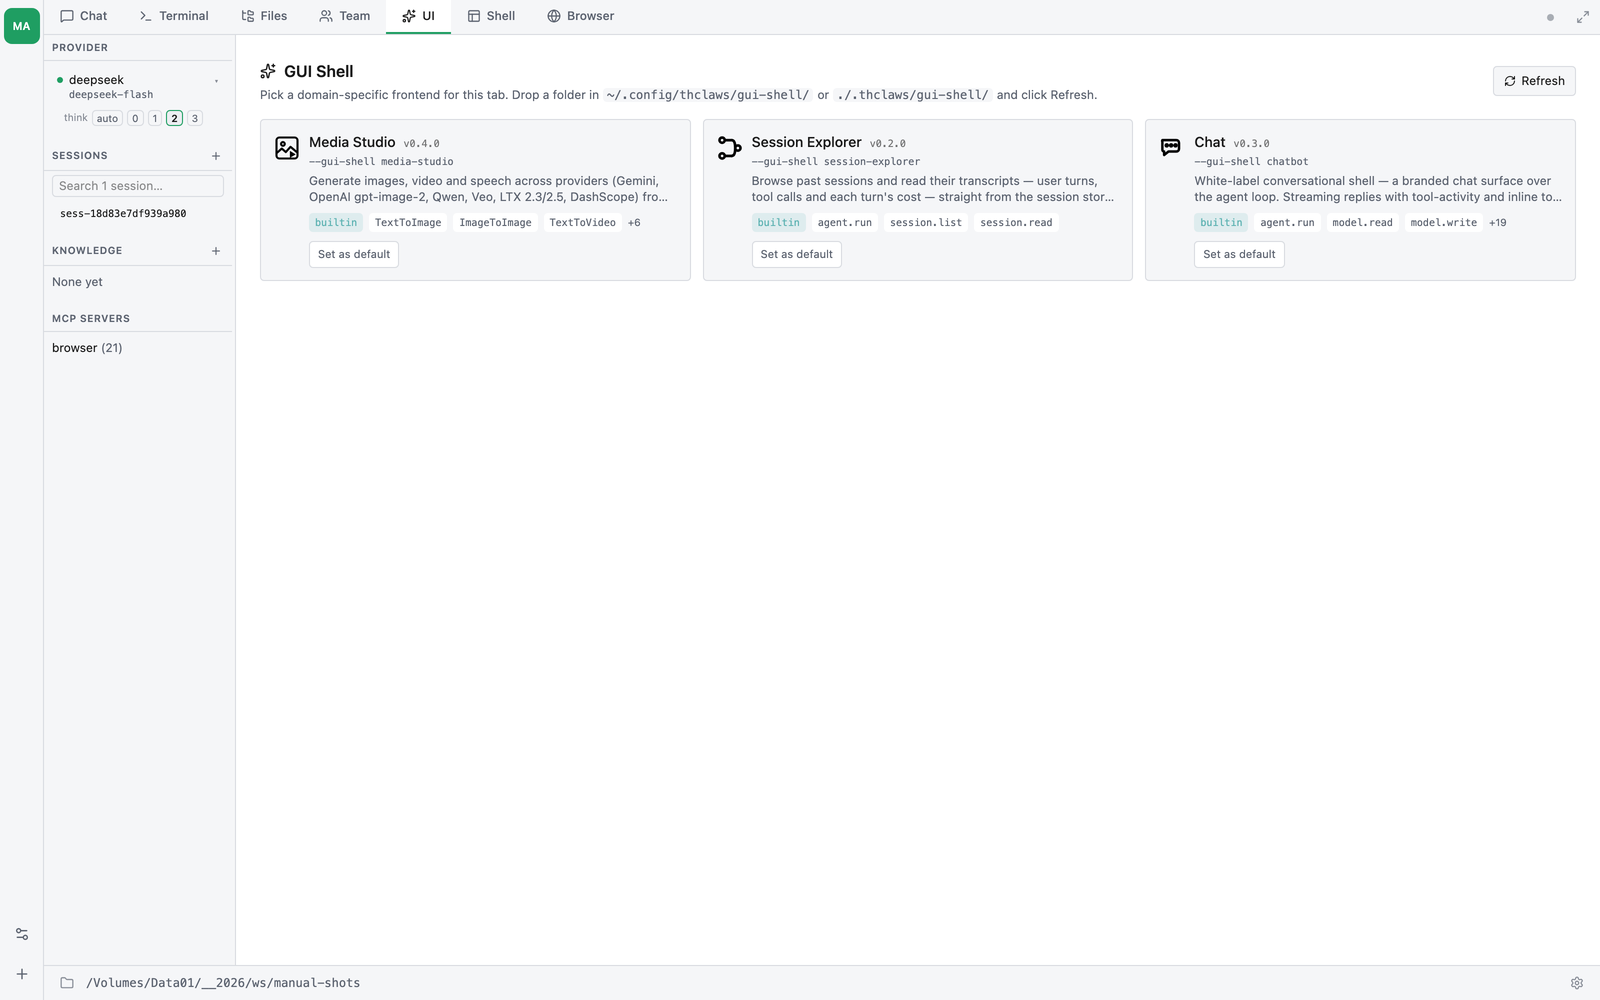Set think level to 1
Screen dimensions: 1600x1000
click(155, 118)
